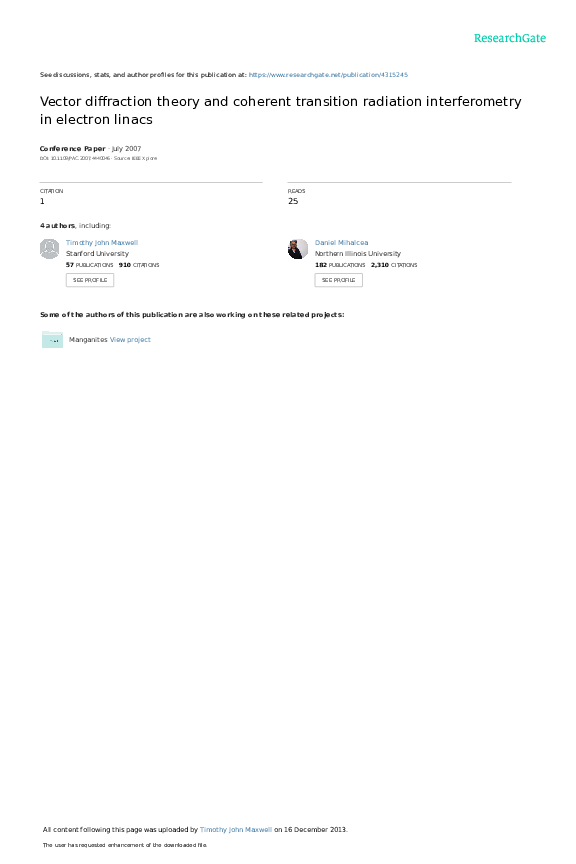Click the ResearchGate logo

click(x=510, y=38)
